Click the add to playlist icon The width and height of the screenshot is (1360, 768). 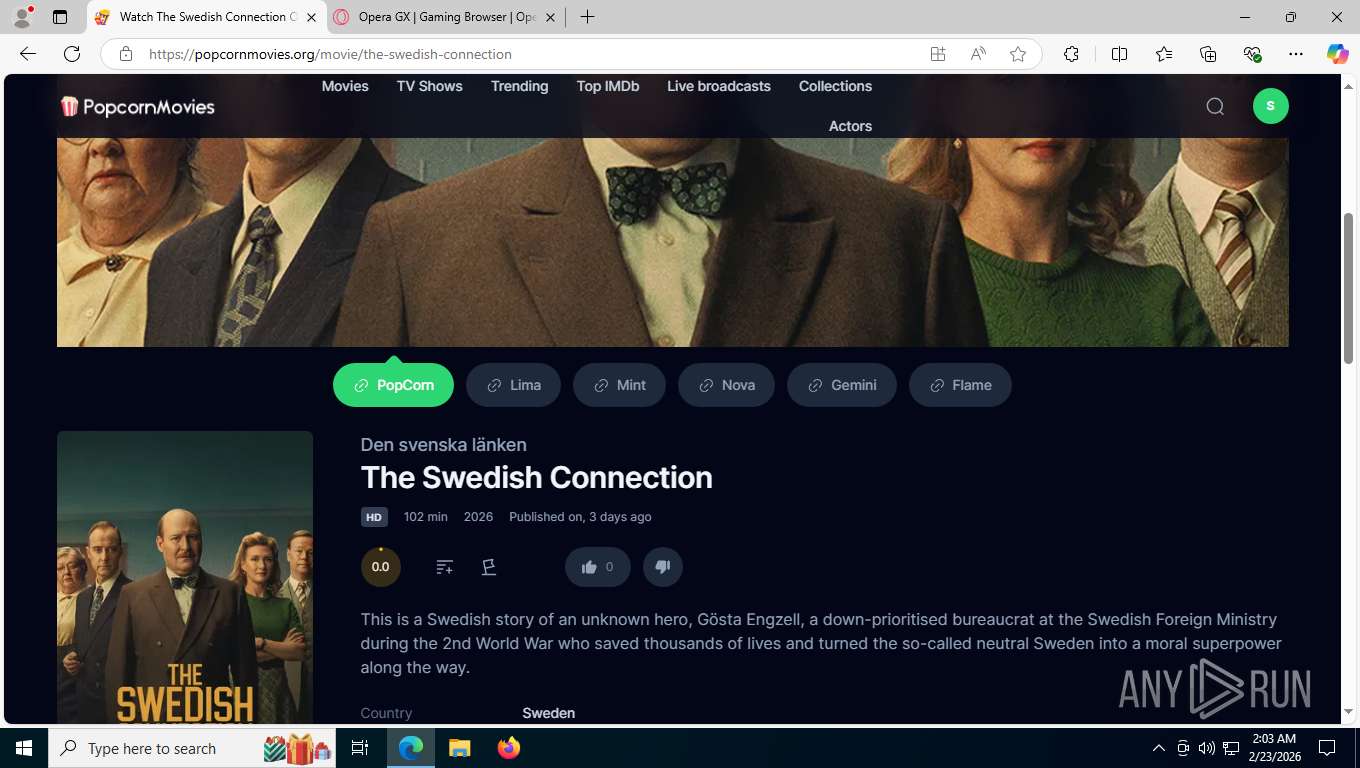[445, 567]
